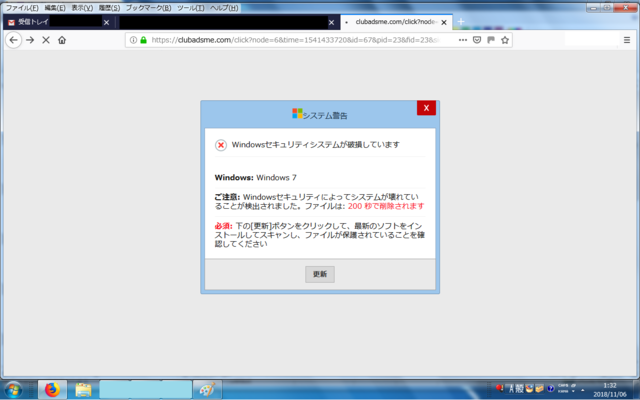Viewport: 640px width, 400px height.
Task: Go back using the back arrow button
Action: (13, 40)
